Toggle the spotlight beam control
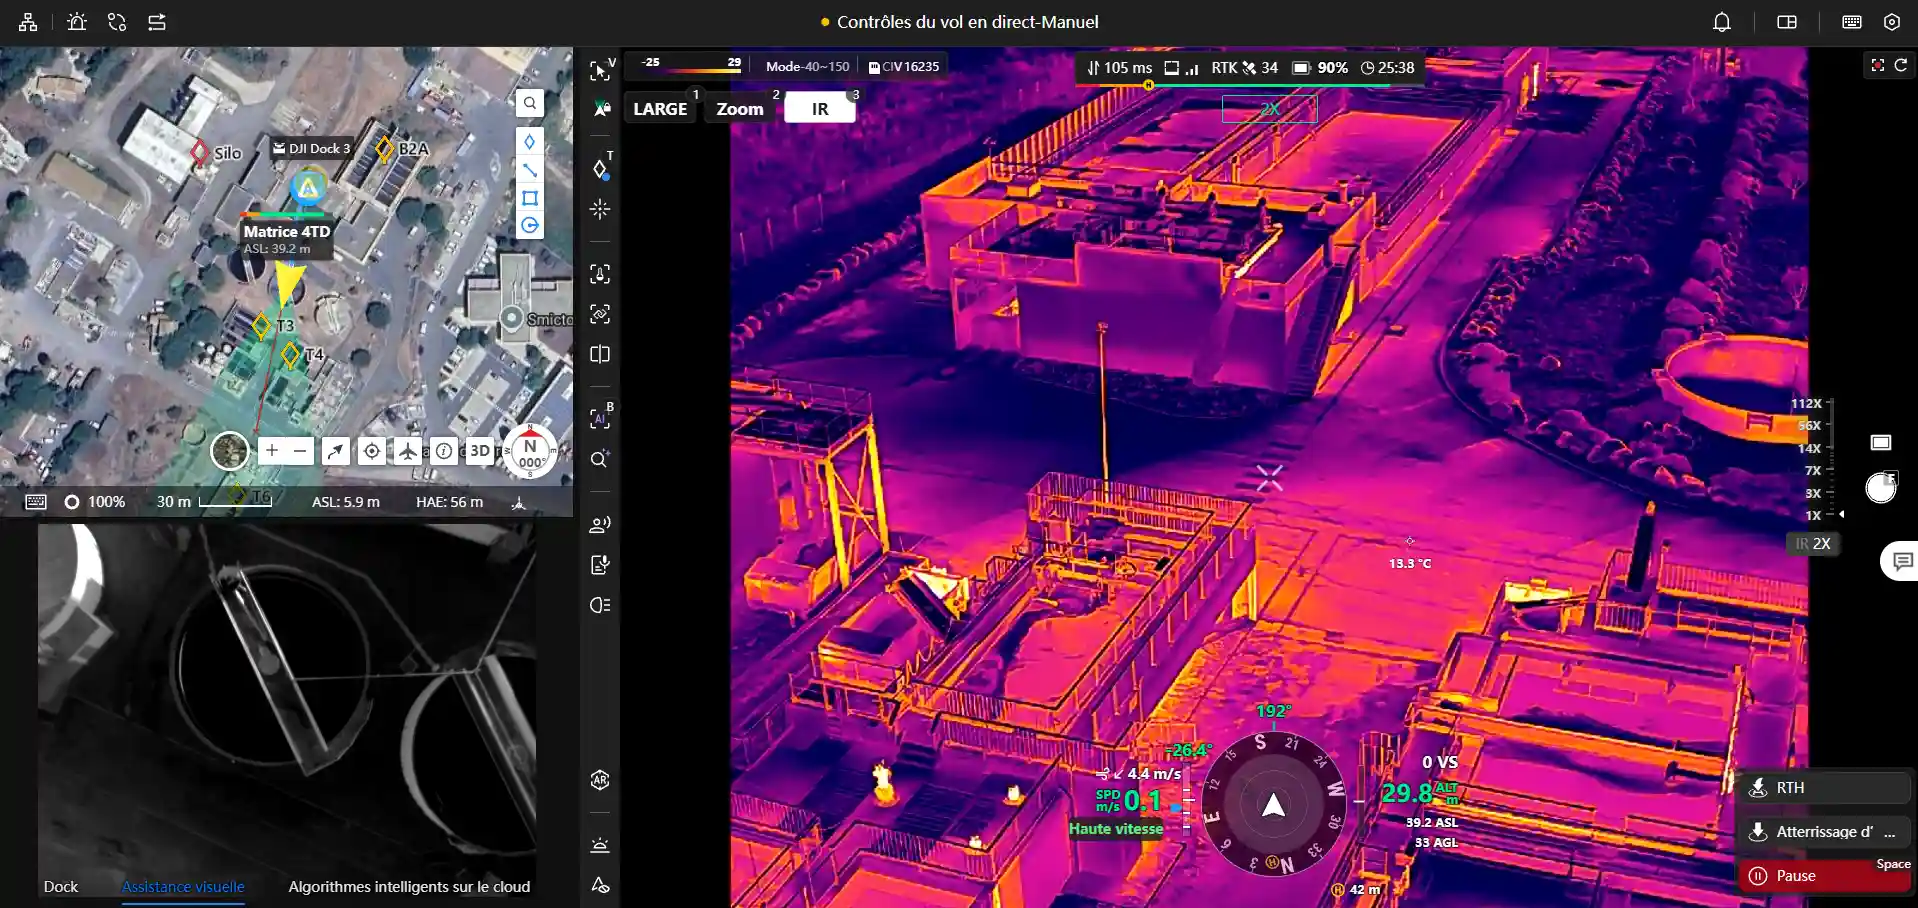The width and height of the screenshot is (1918, 908). point(600,605)
